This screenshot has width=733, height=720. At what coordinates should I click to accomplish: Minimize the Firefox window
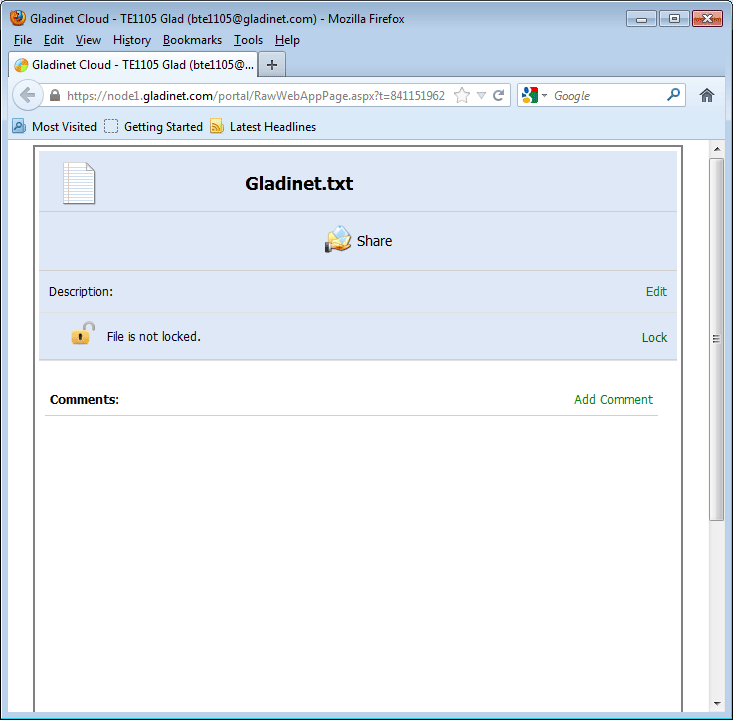641,19
